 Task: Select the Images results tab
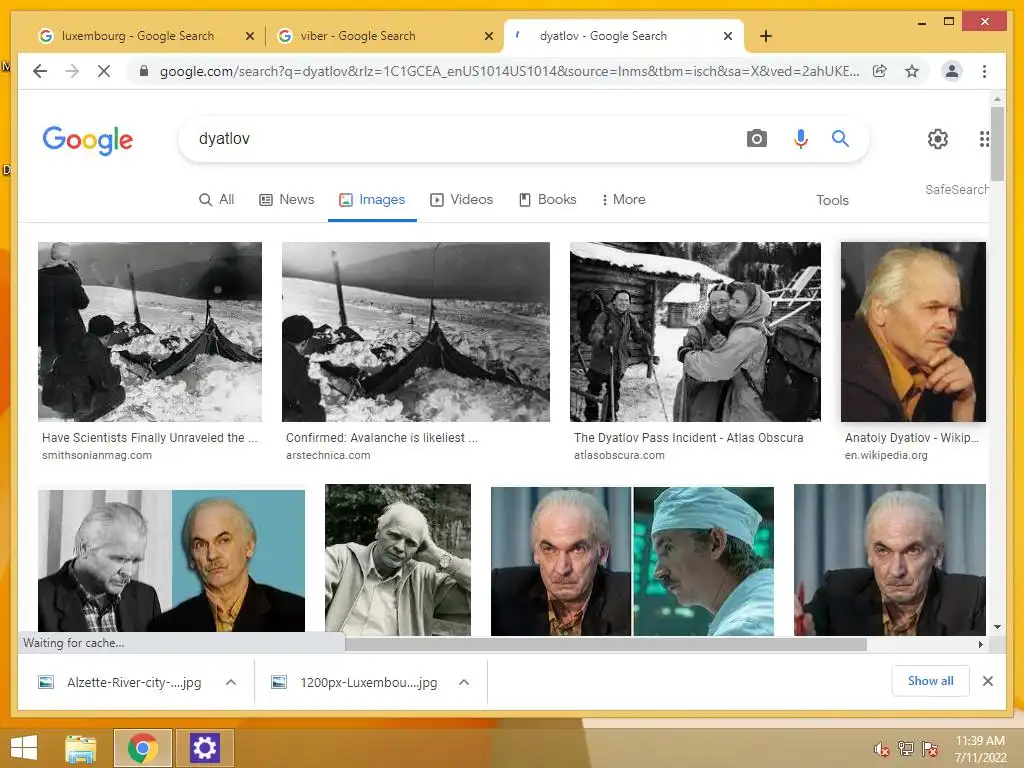pos(372,200)
